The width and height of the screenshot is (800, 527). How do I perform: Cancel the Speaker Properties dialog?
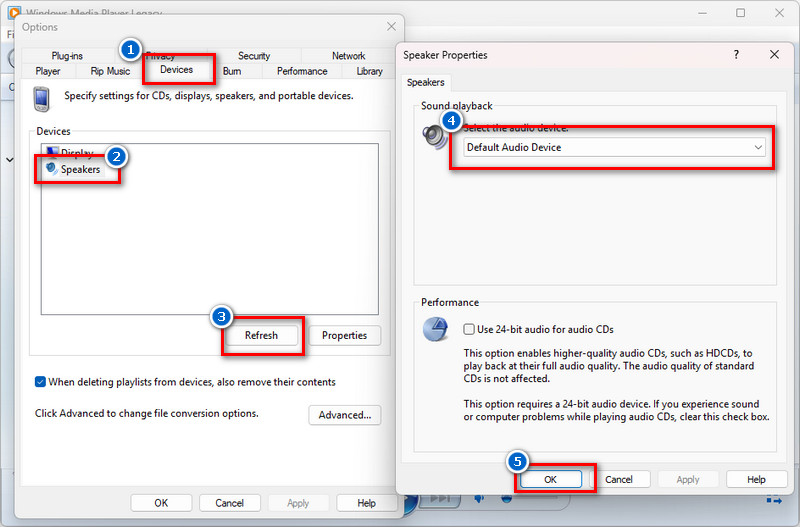[619, 480]
